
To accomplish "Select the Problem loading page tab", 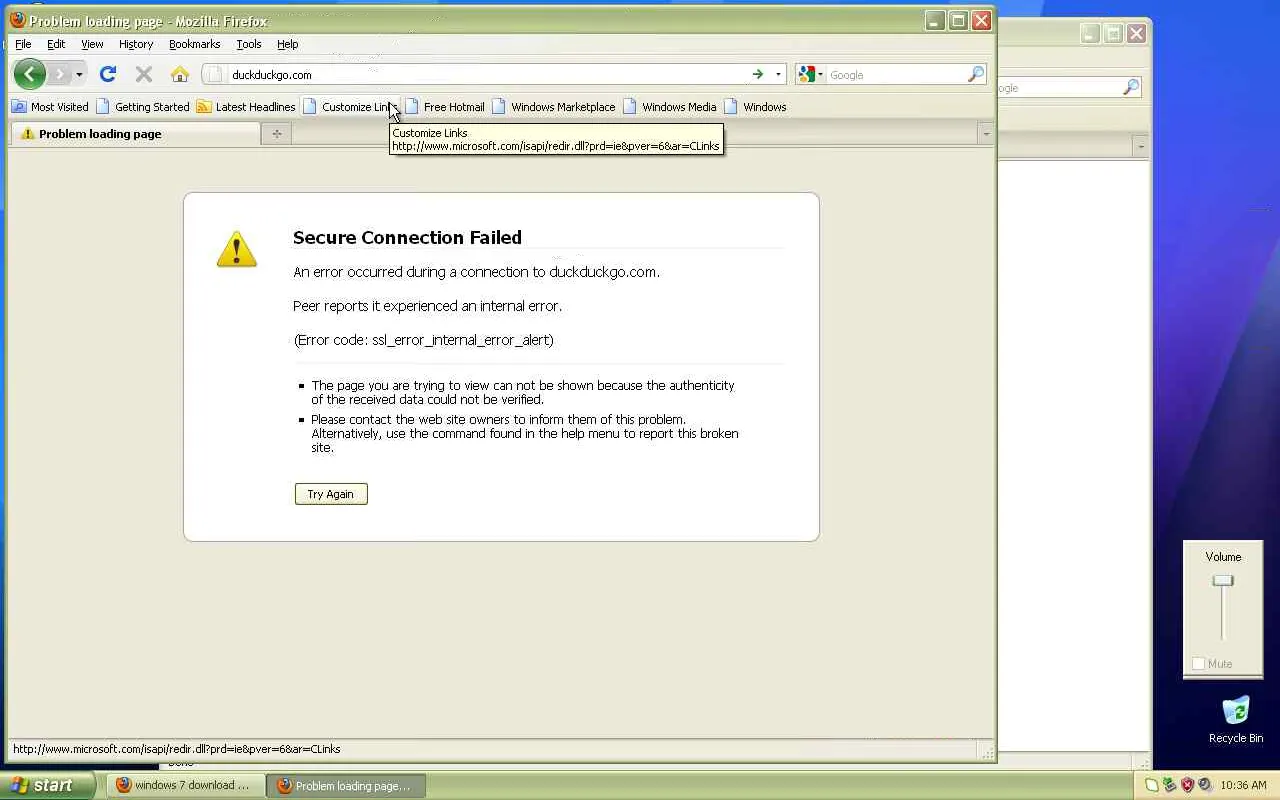I will tap(135, 133).
